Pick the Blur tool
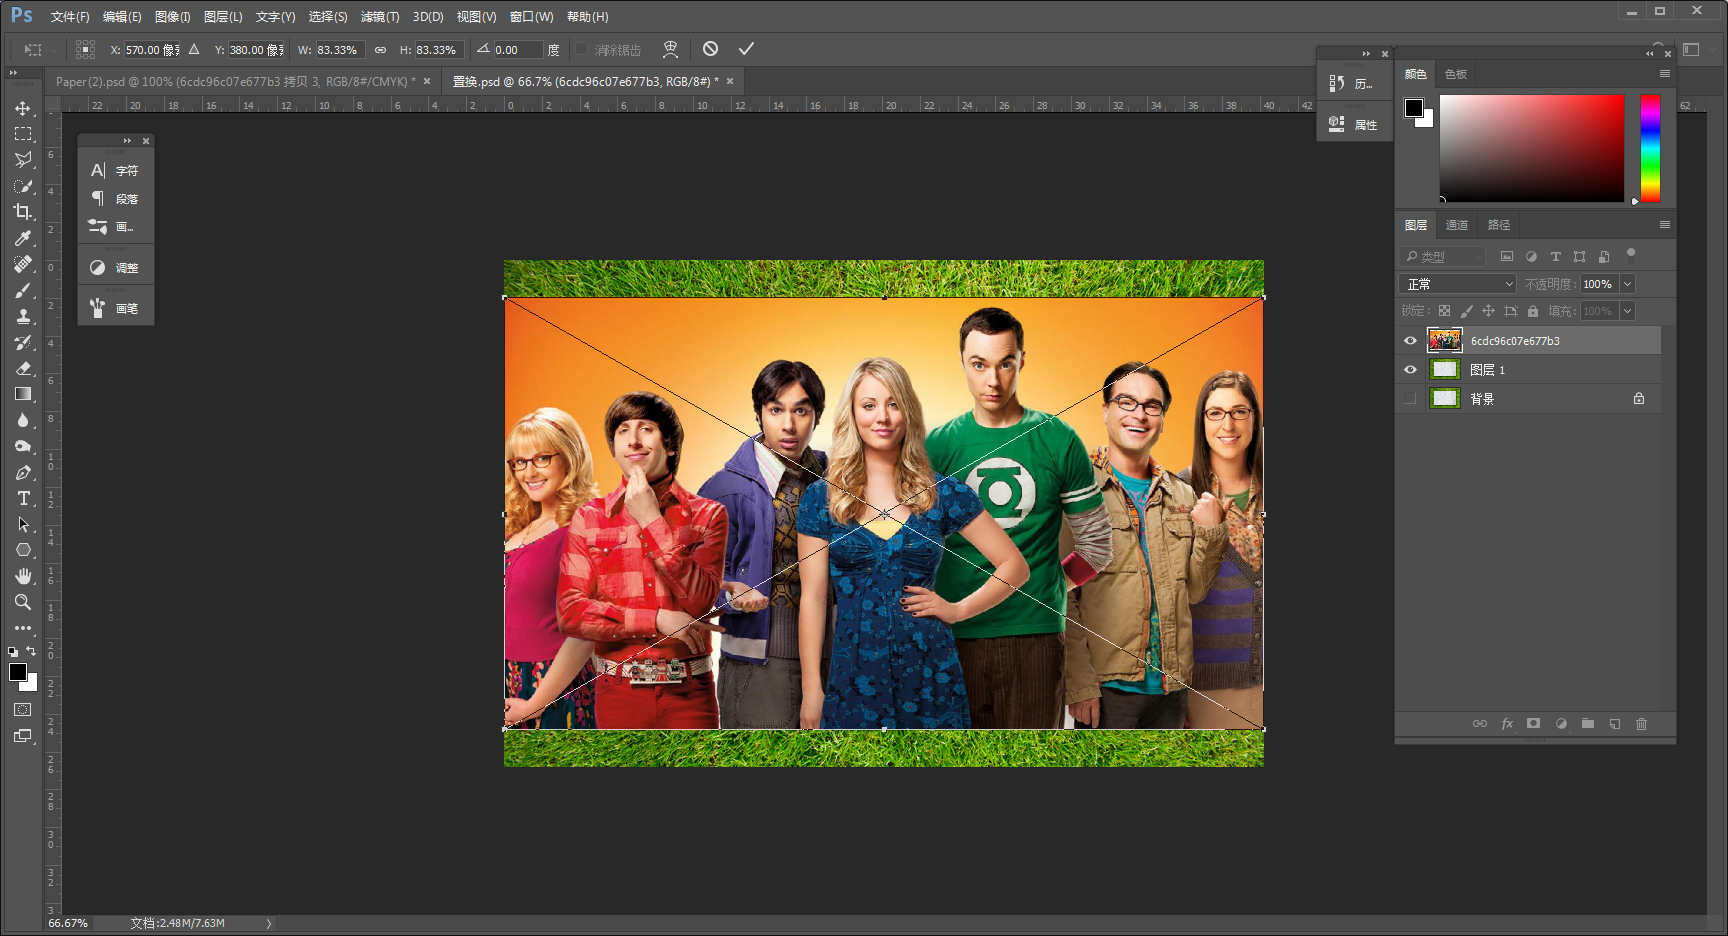 (23, 420)
